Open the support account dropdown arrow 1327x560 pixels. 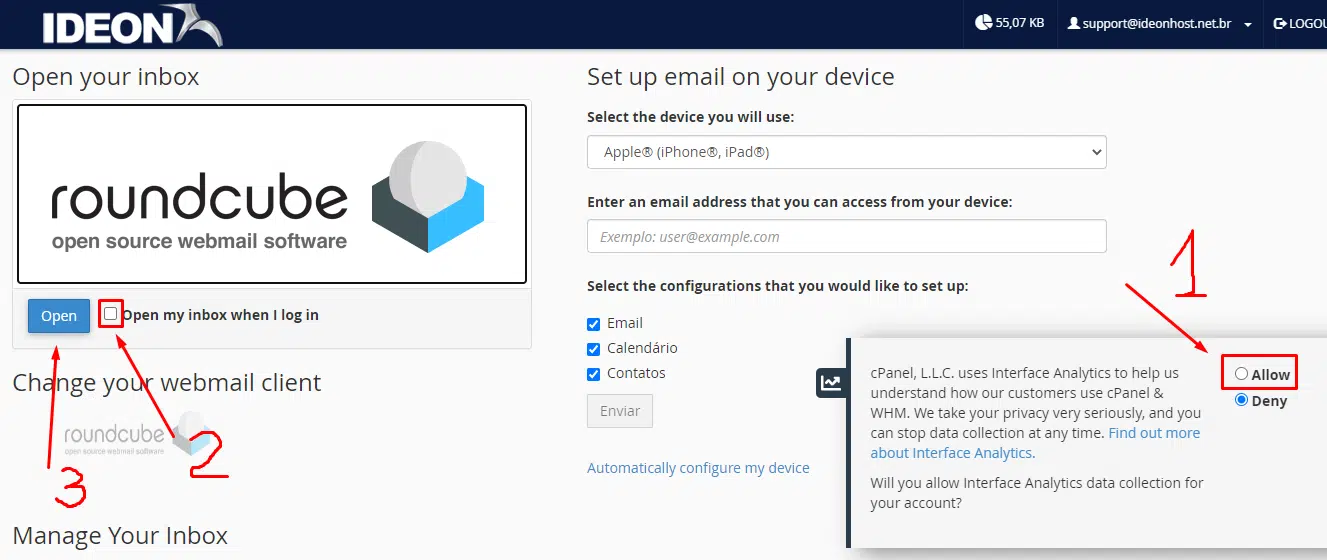(x=1248, y=24)
